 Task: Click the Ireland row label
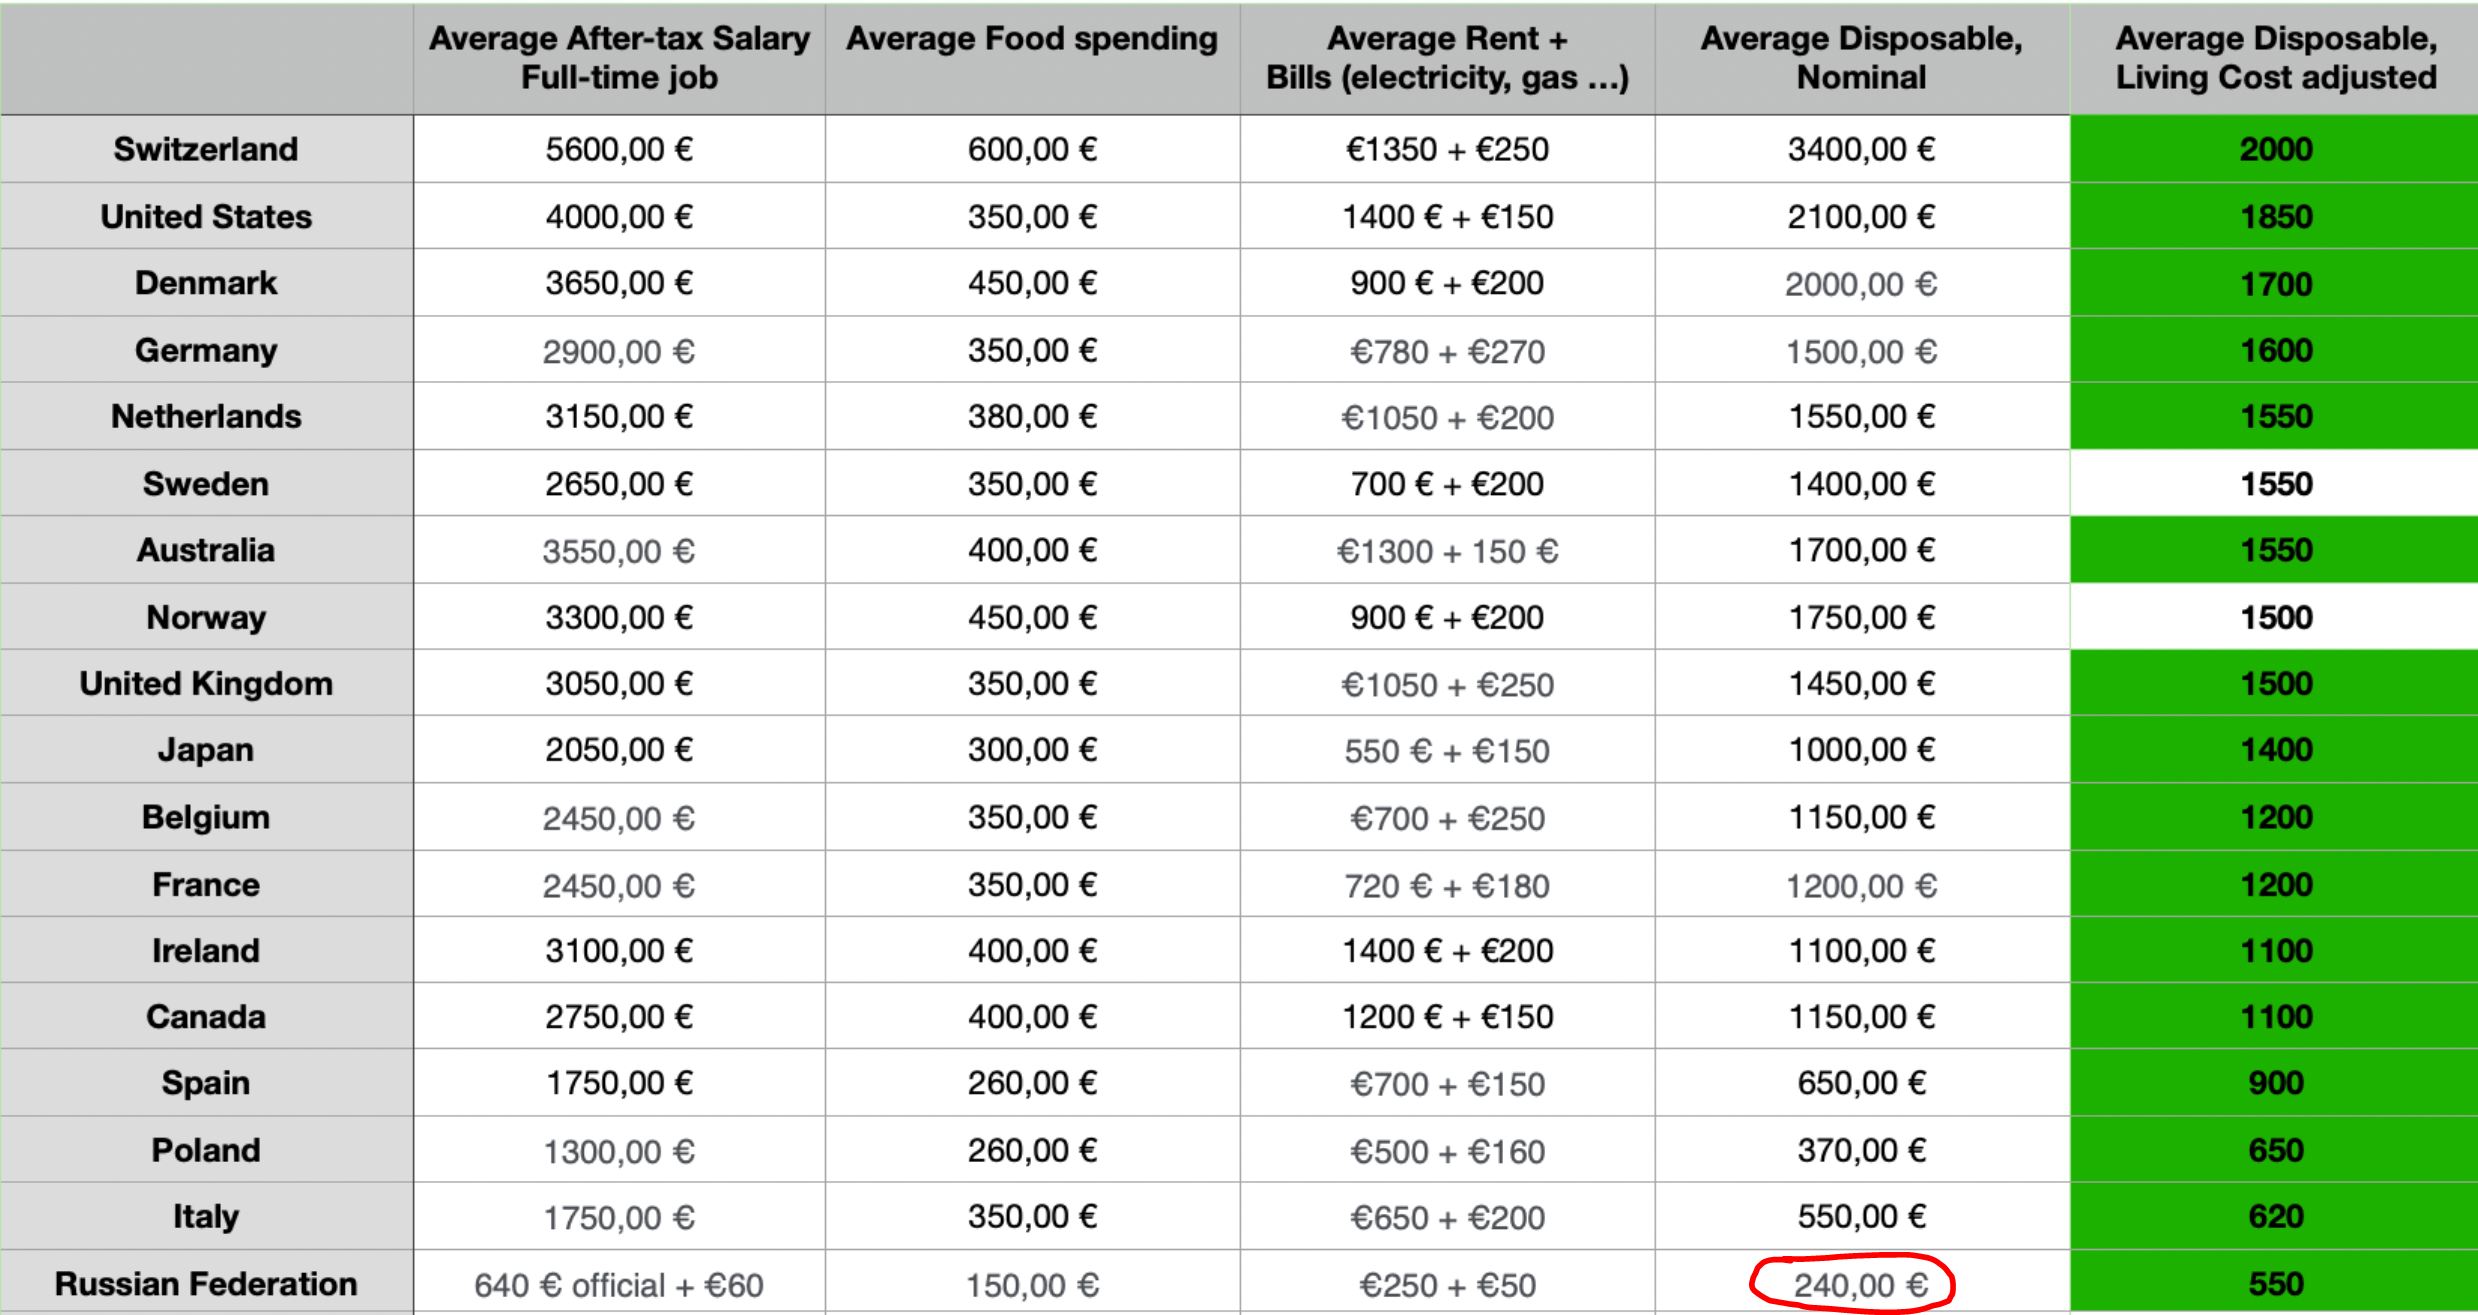pos(206,950)
